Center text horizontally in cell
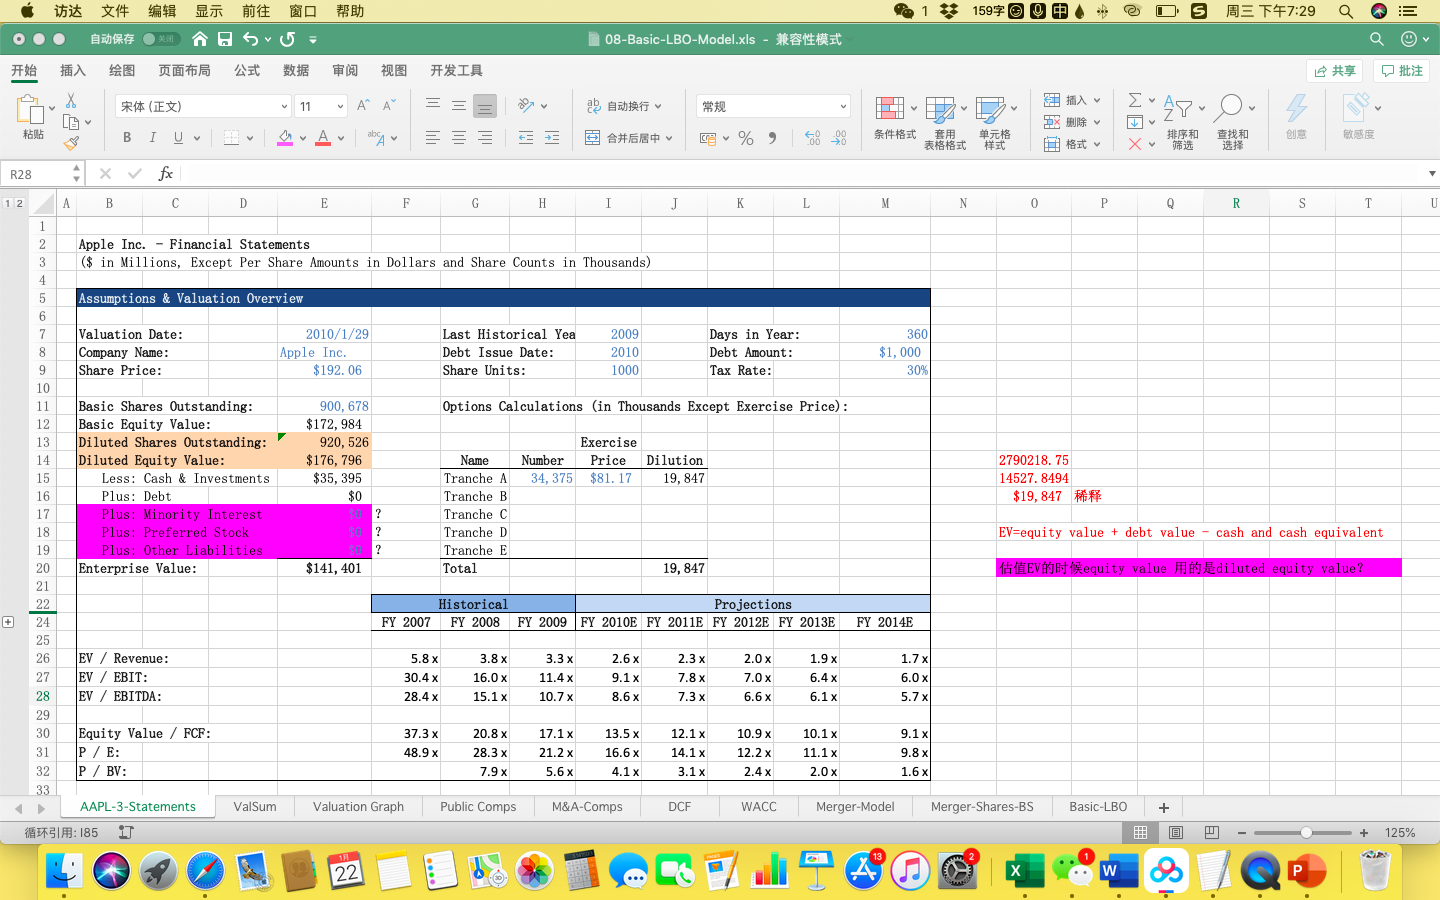1440x900 pixels. [x=459, y=138]
